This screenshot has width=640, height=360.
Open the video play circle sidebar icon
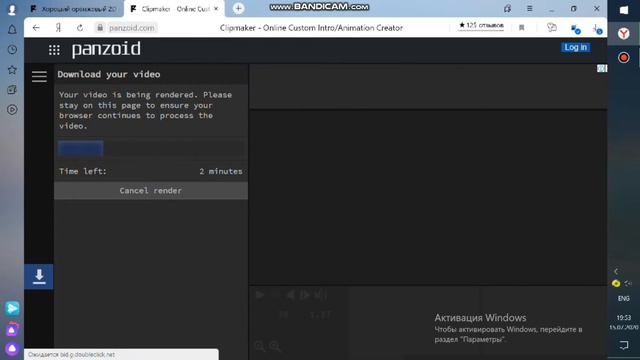(12, 109)
